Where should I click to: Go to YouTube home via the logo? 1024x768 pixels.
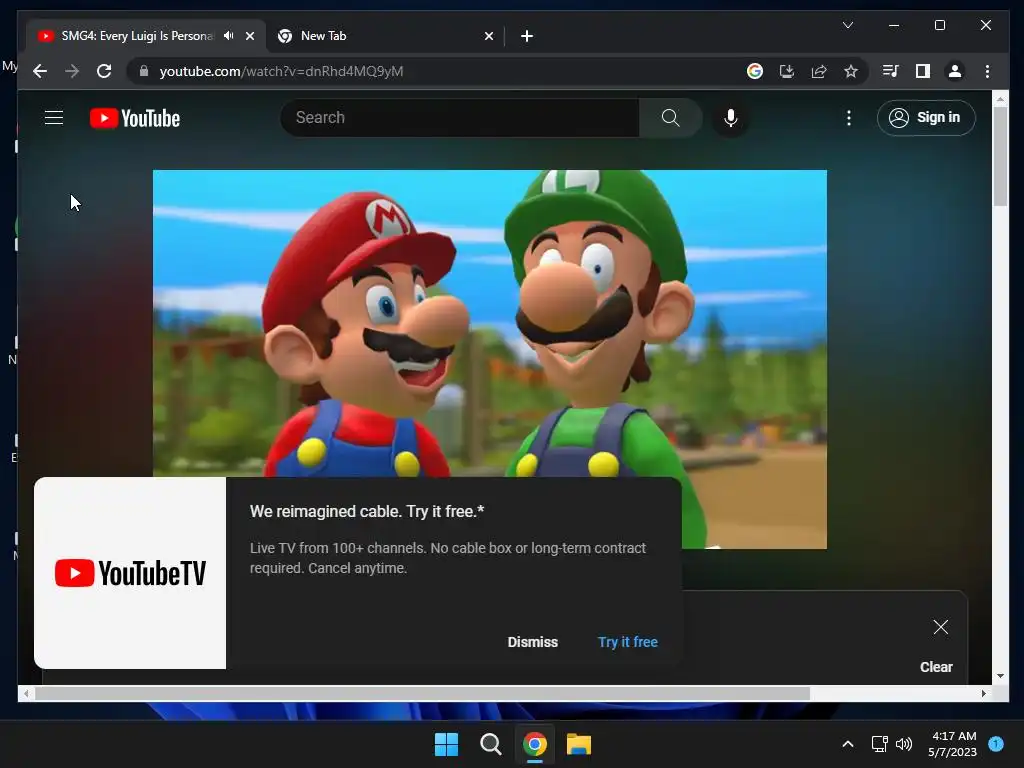[135, 118]
